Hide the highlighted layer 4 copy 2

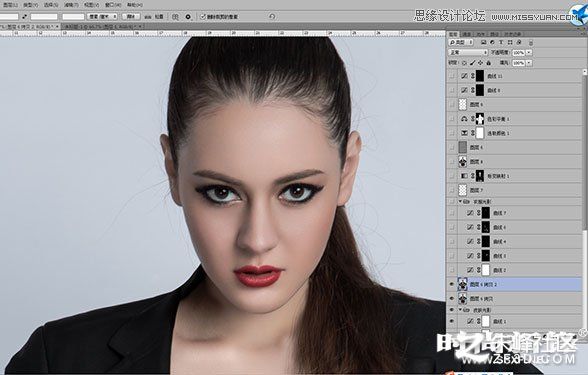452,285
